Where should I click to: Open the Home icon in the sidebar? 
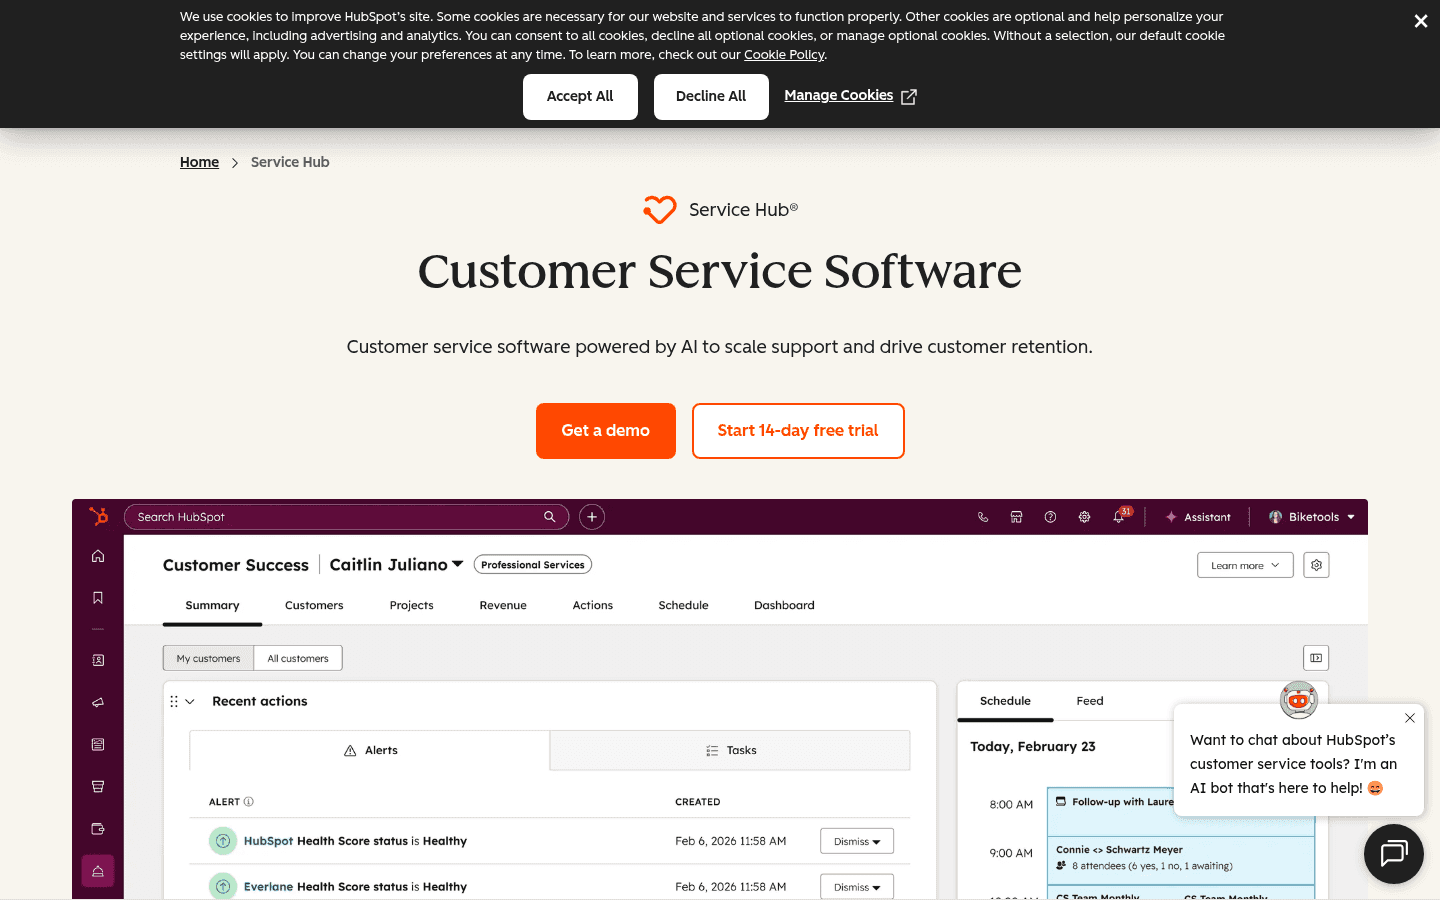(x=98, y=556)
